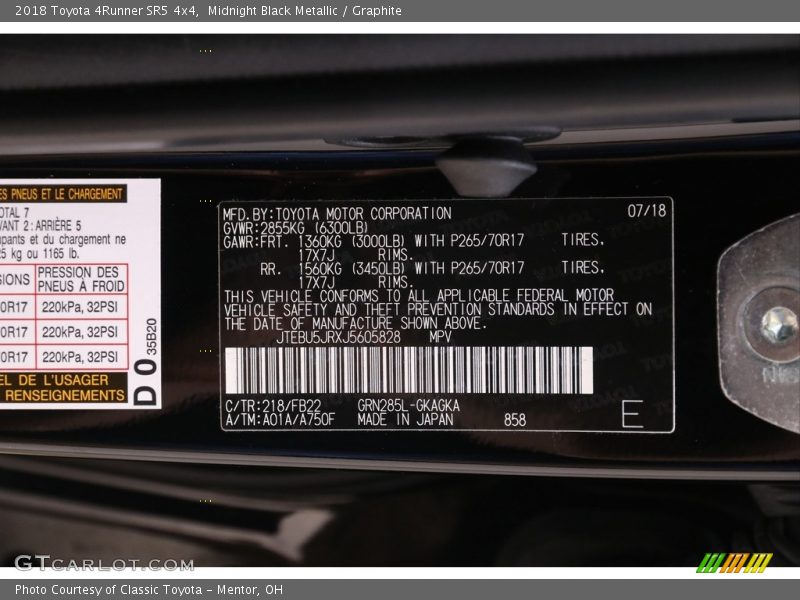Screen dimensions: 800x600
Task: Click the 07/18 manufacture date
Action: point(646,211)
